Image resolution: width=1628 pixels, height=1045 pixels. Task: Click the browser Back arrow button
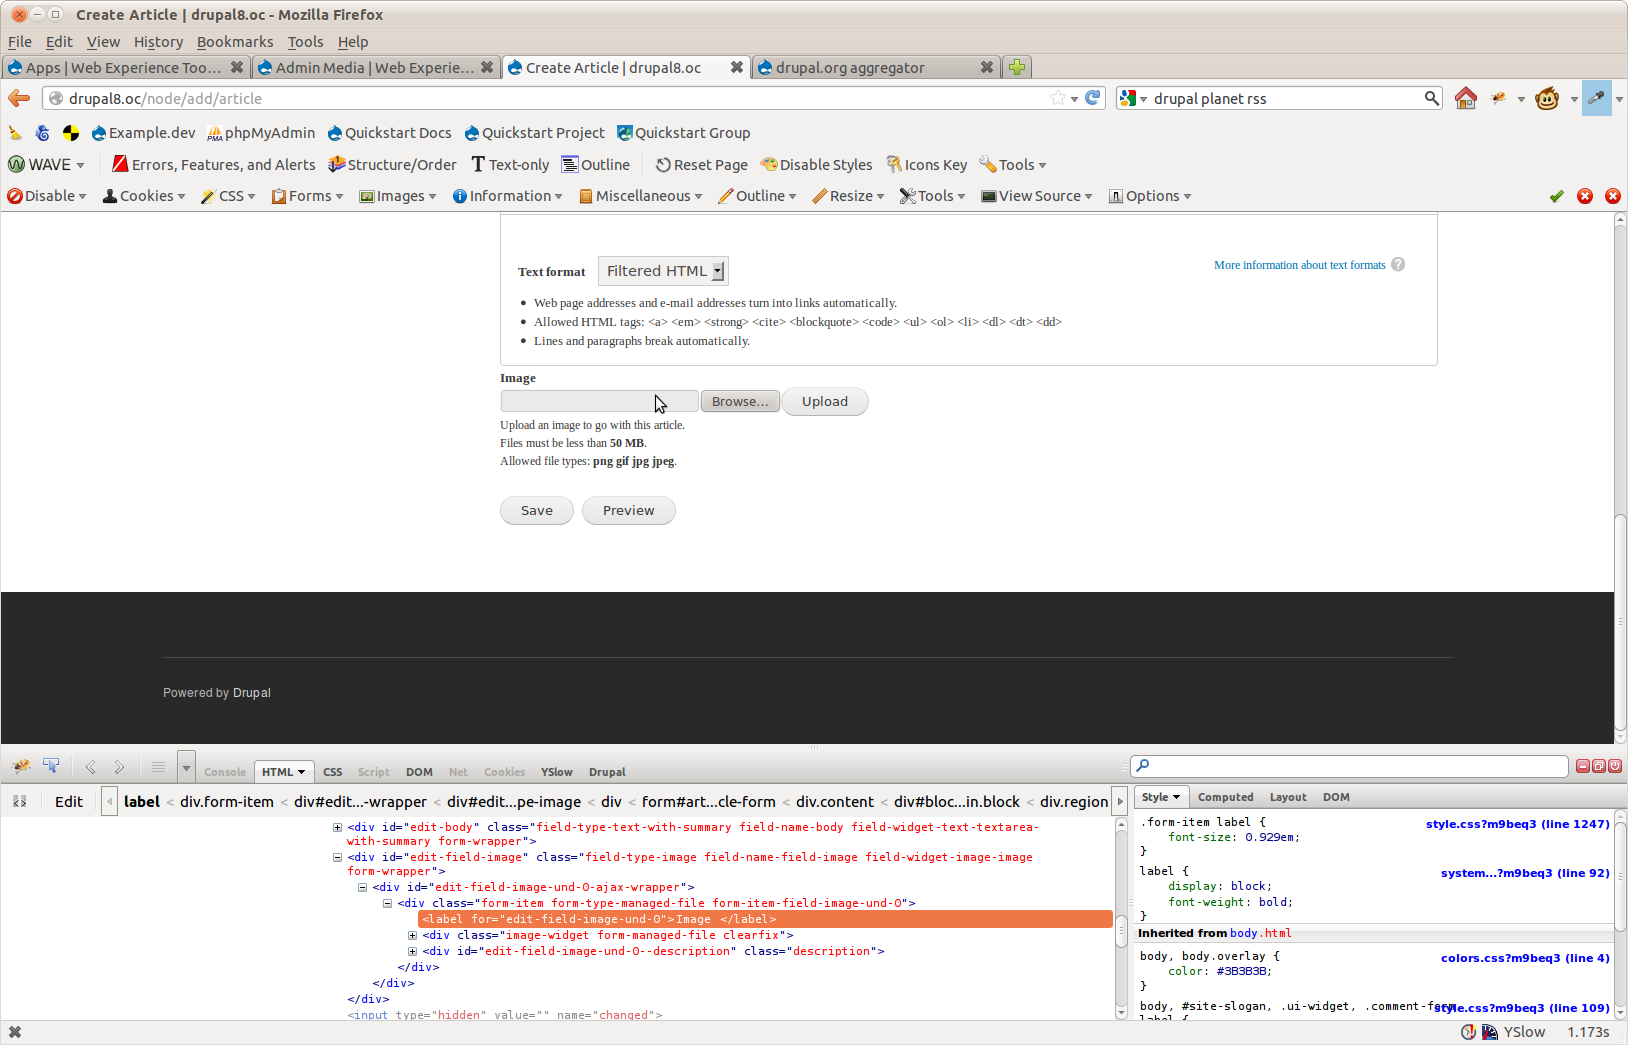point(19,98)
